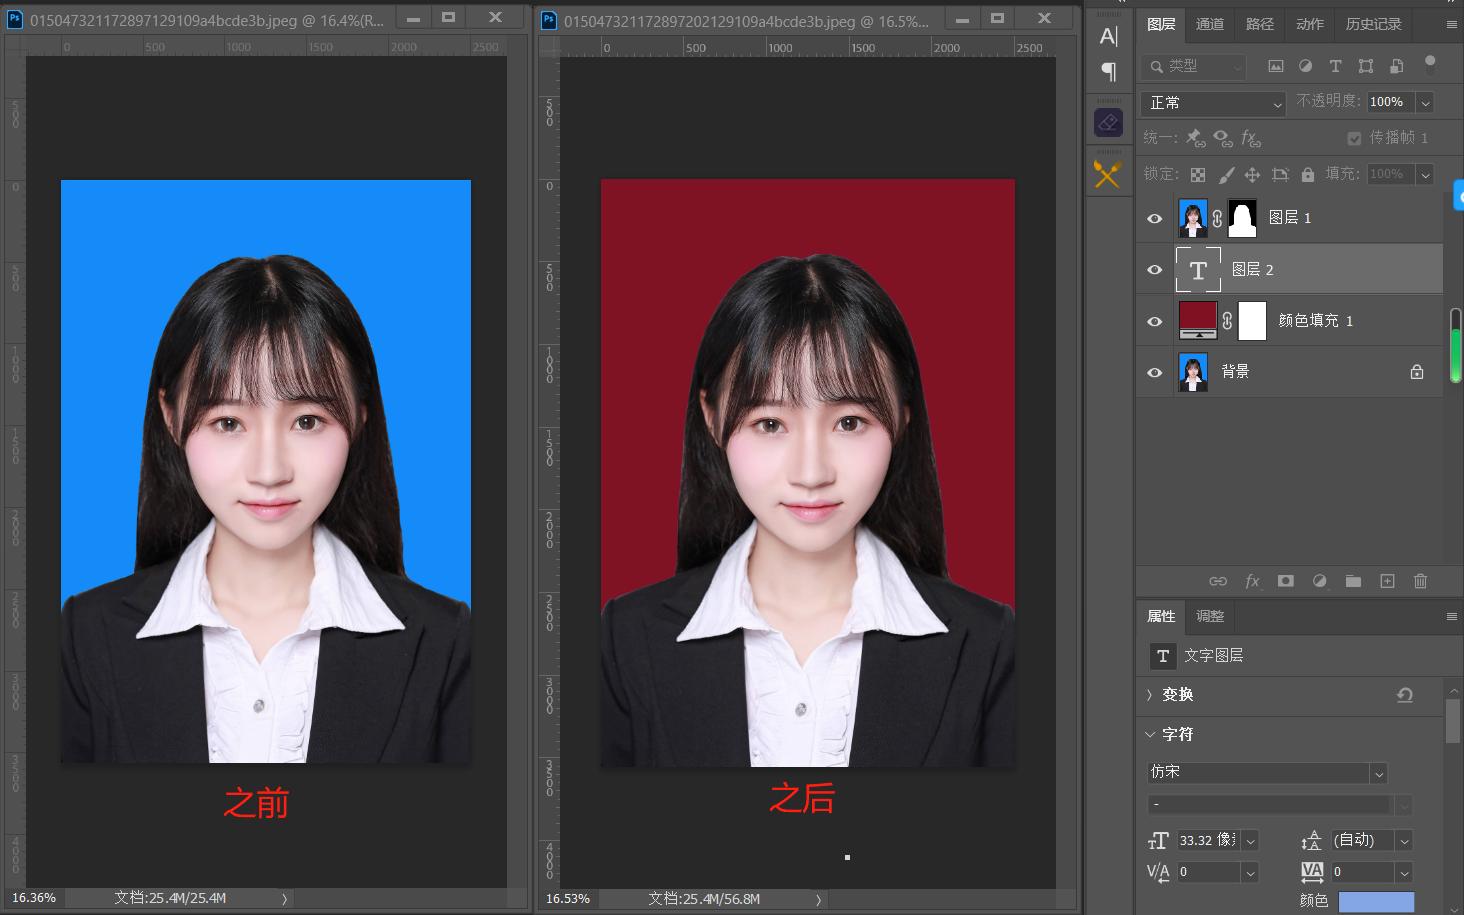
Task: Open the 仿宋 font family dropdown
Action: pos(1267,772)
